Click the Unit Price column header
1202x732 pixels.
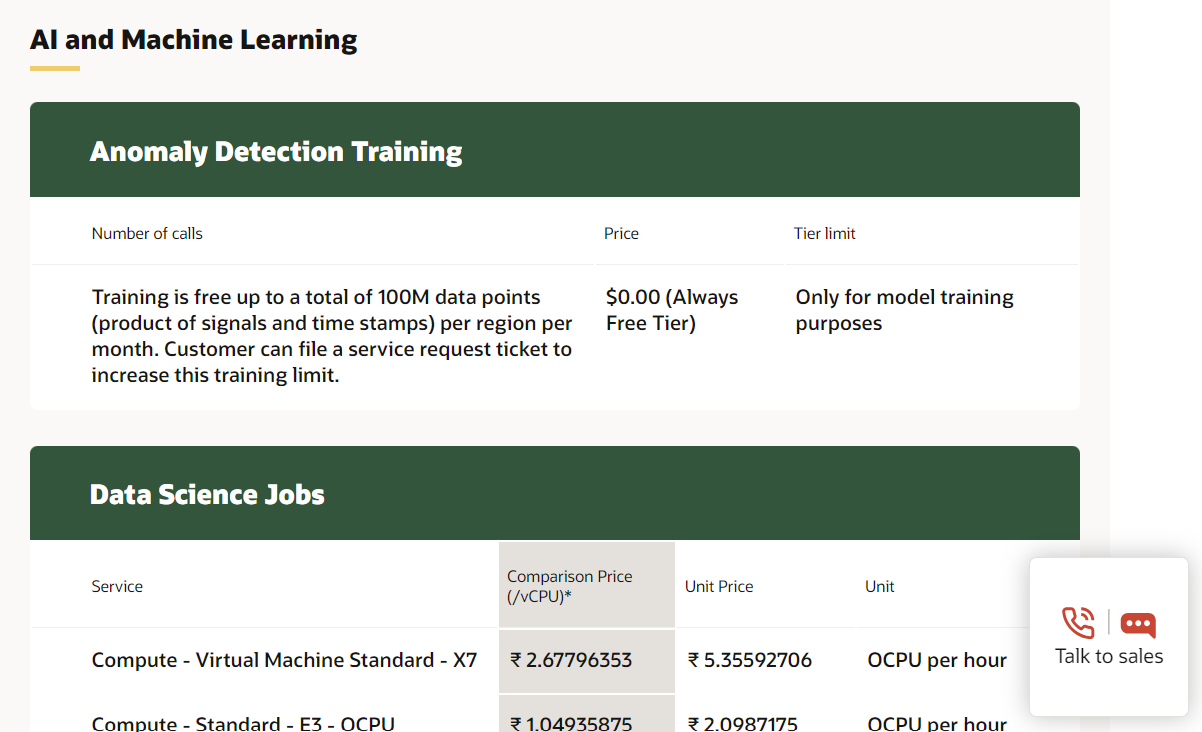pos(719,586)
